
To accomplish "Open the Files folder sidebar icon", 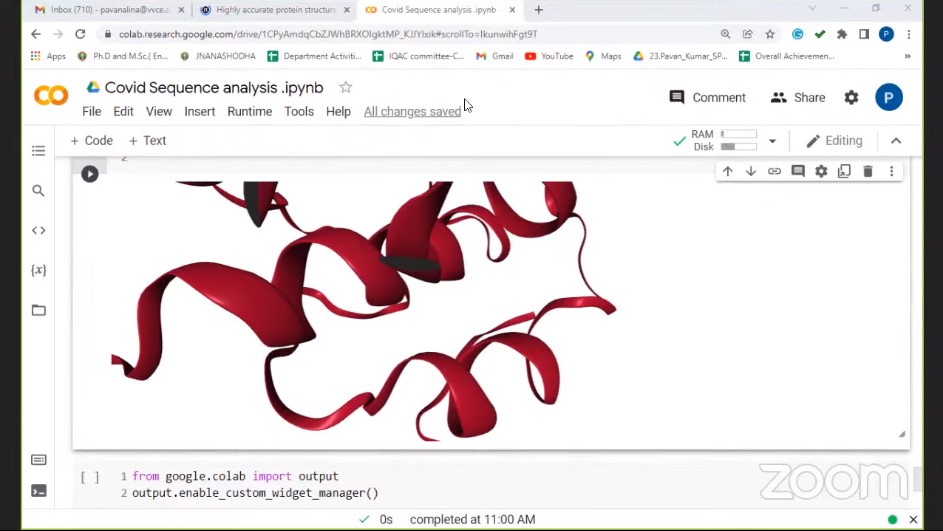I will click(38, 310).
